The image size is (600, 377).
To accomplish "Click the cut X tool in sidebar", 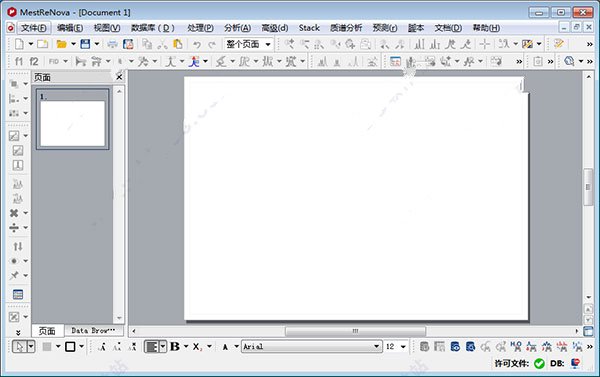I will point(14,213).
